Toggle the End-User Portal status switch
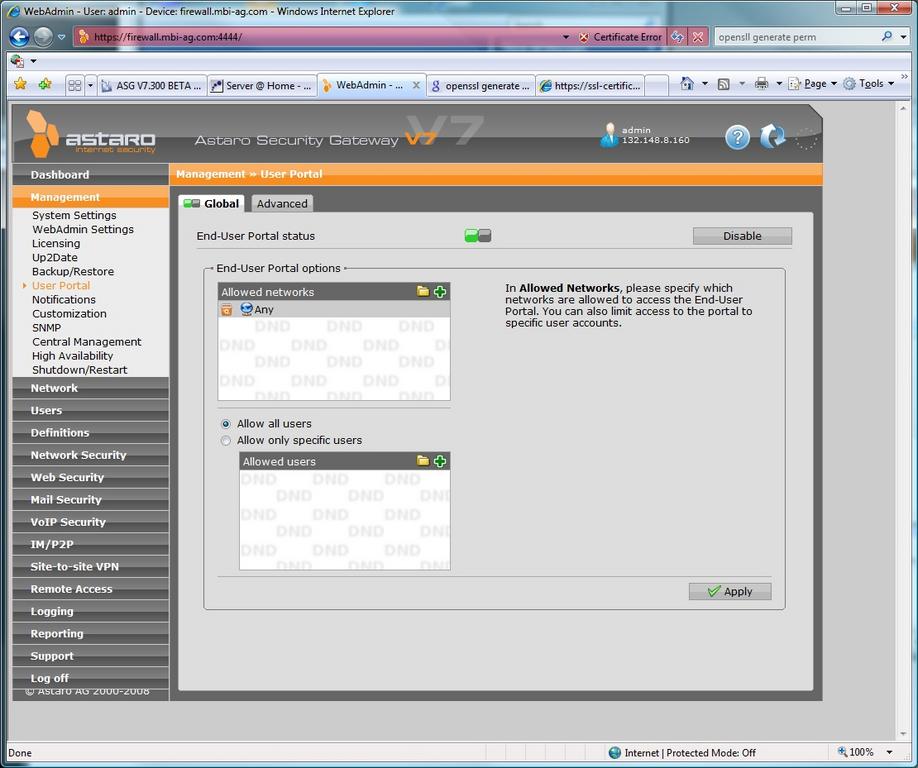The image size is (918, 768). (478, 236)
